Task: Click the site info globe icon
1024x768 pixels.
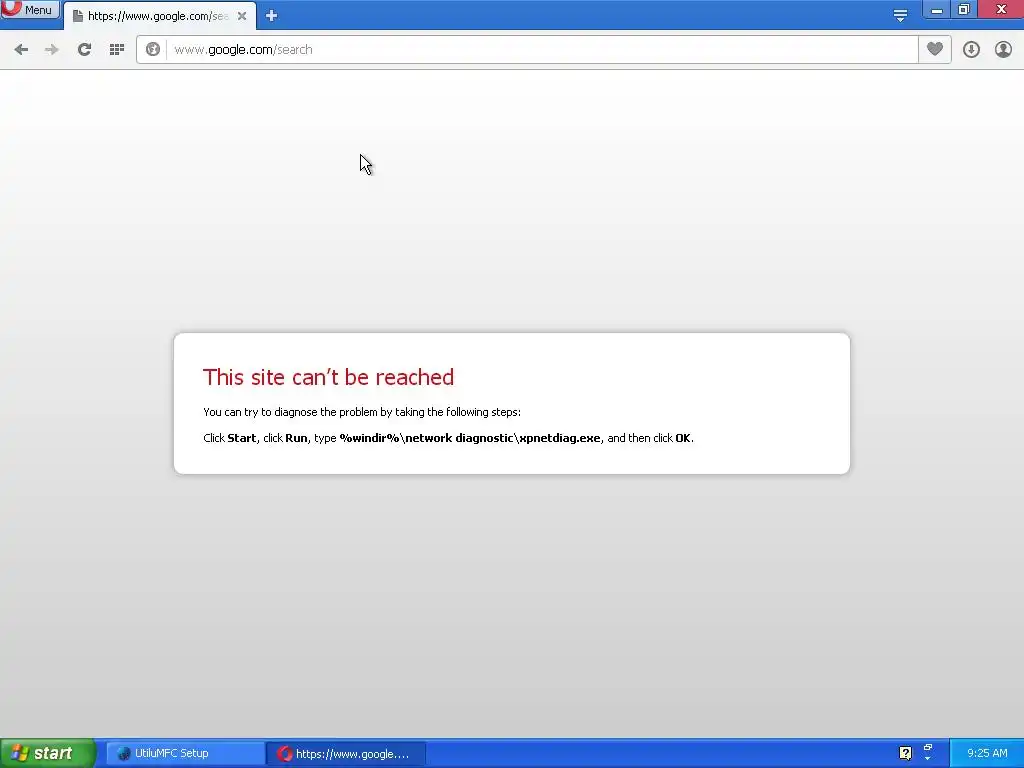Action: 153,50
